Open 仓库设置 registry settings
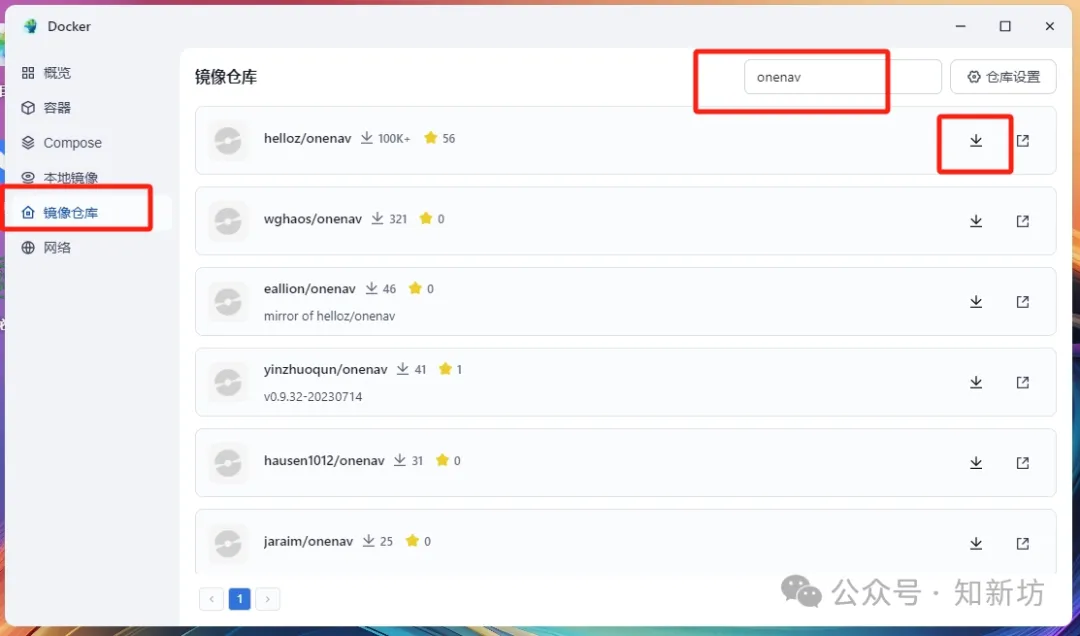Screen dimensions: 1080x636 tap(1003, 76)
